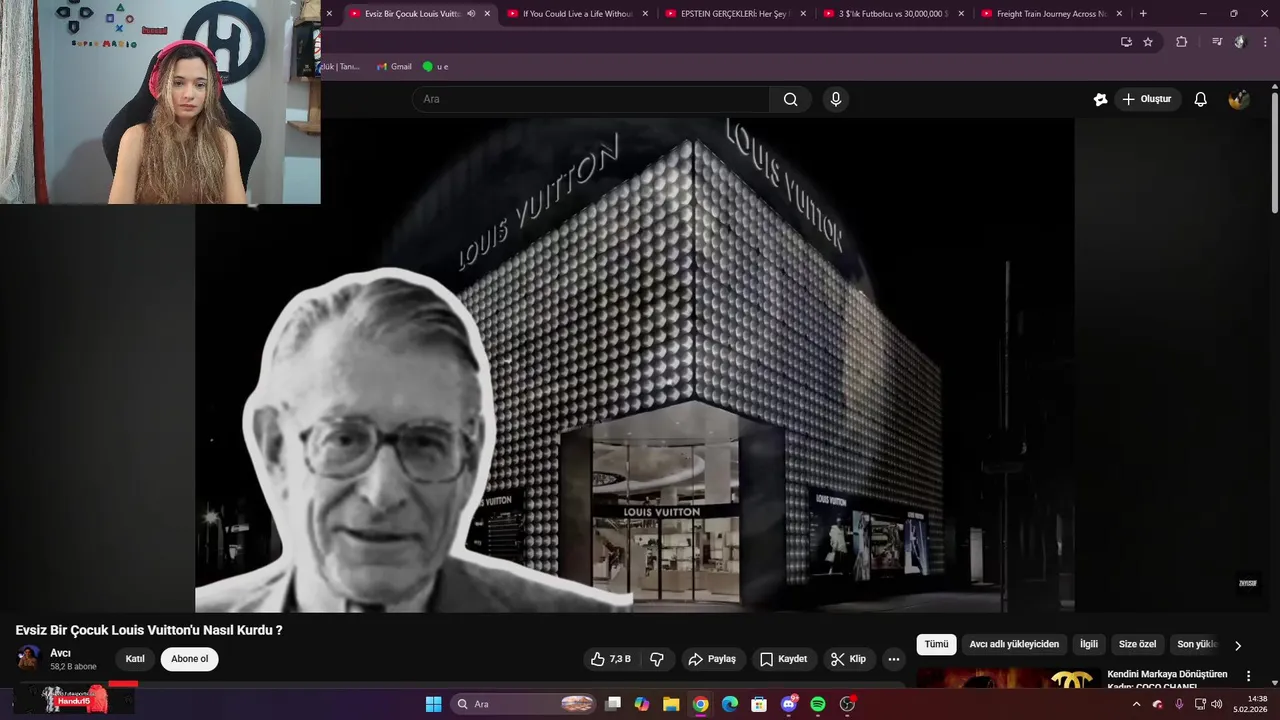
Task: Launch Copilot from taskbar
Action: pyautogui.click(x=642, y=704)
